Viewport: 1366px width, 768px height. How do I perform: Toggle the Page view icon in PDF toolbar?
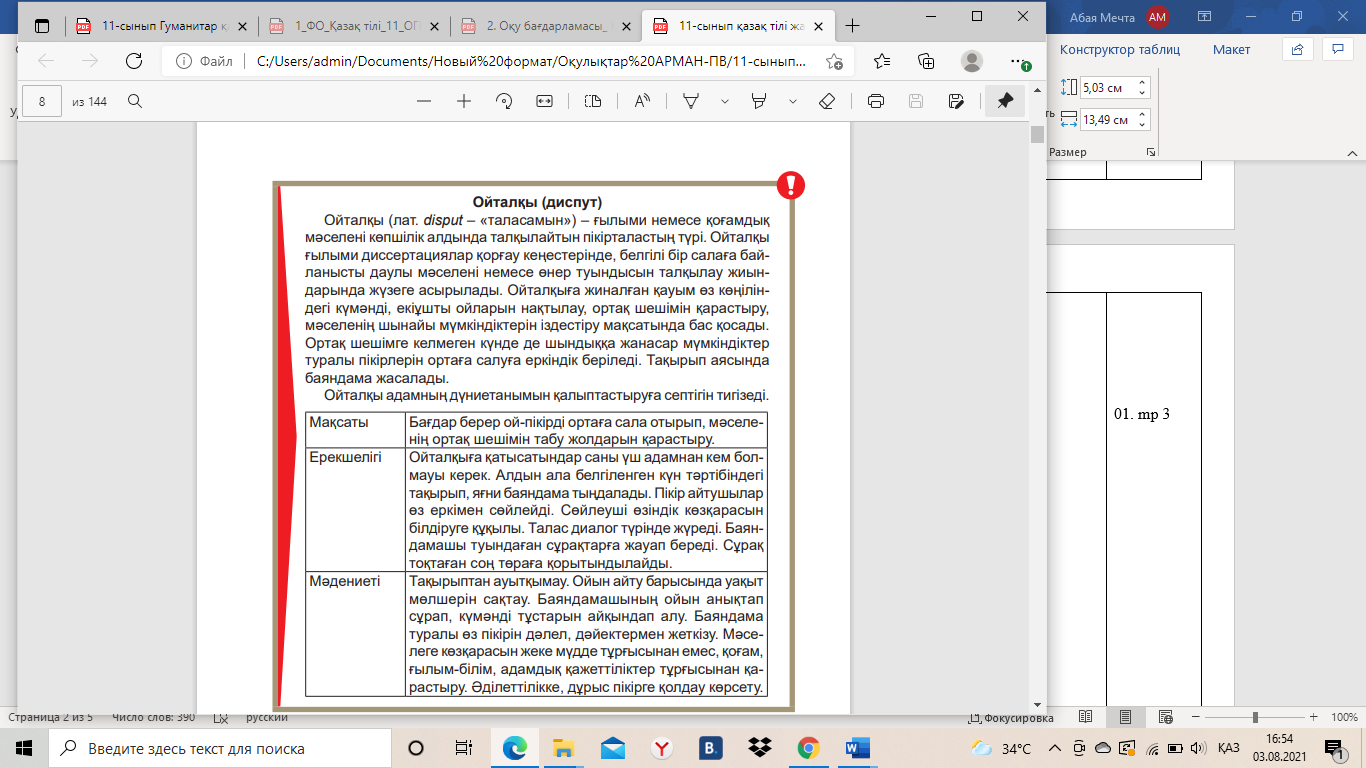coord(593,101)
